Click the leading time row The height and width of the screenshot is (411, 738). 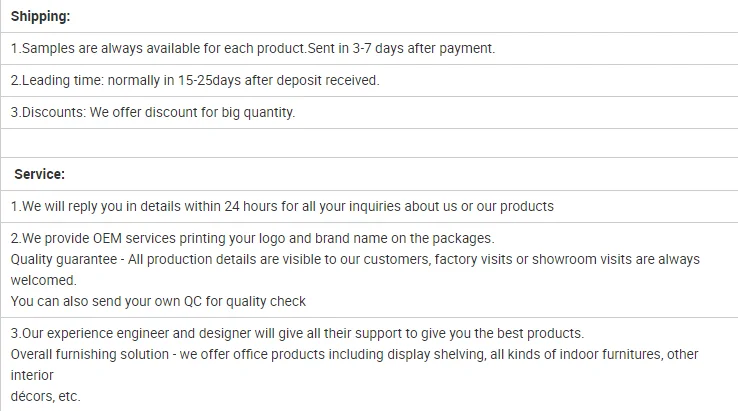click(x=195, y=80)
